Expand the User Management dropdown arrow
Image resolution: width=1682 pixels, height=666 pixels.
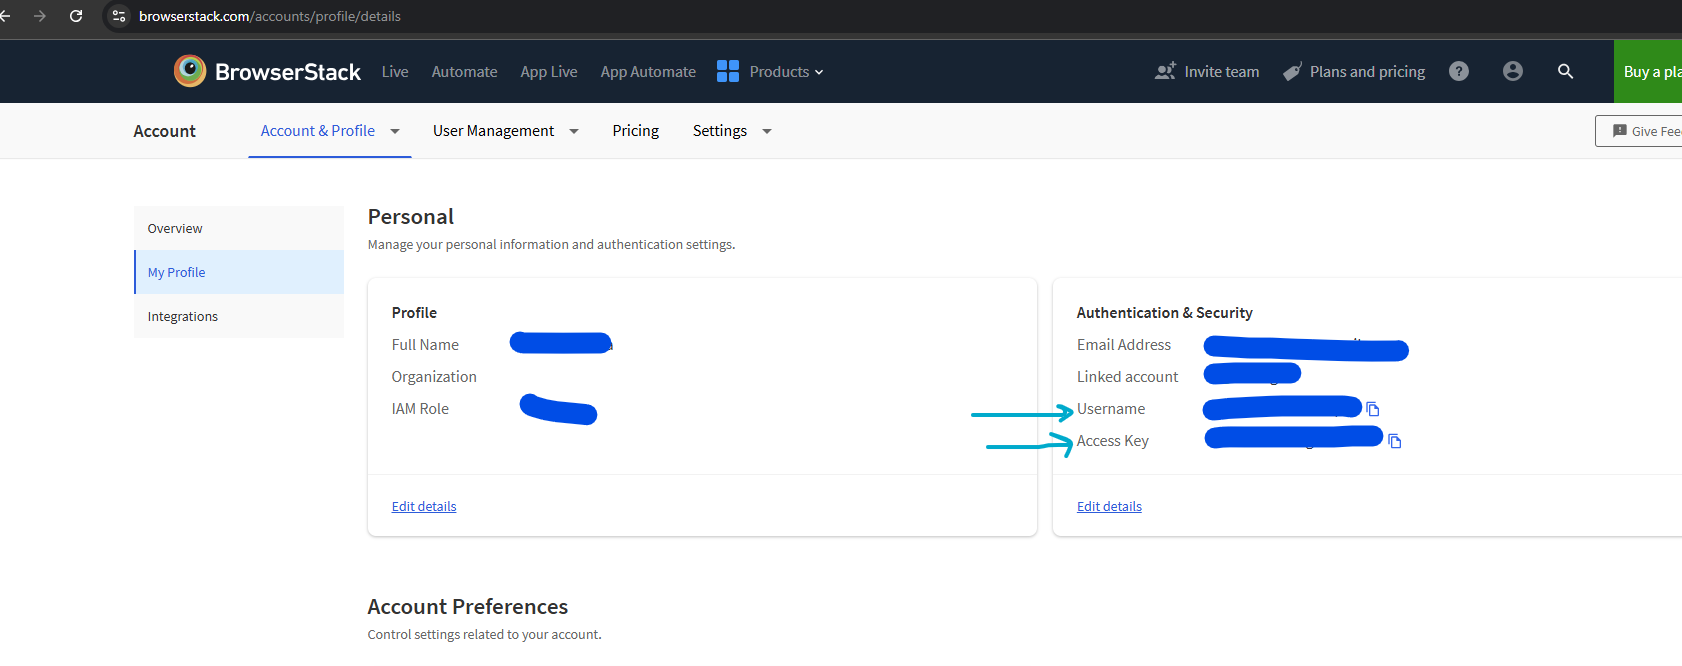pos(574,131)
